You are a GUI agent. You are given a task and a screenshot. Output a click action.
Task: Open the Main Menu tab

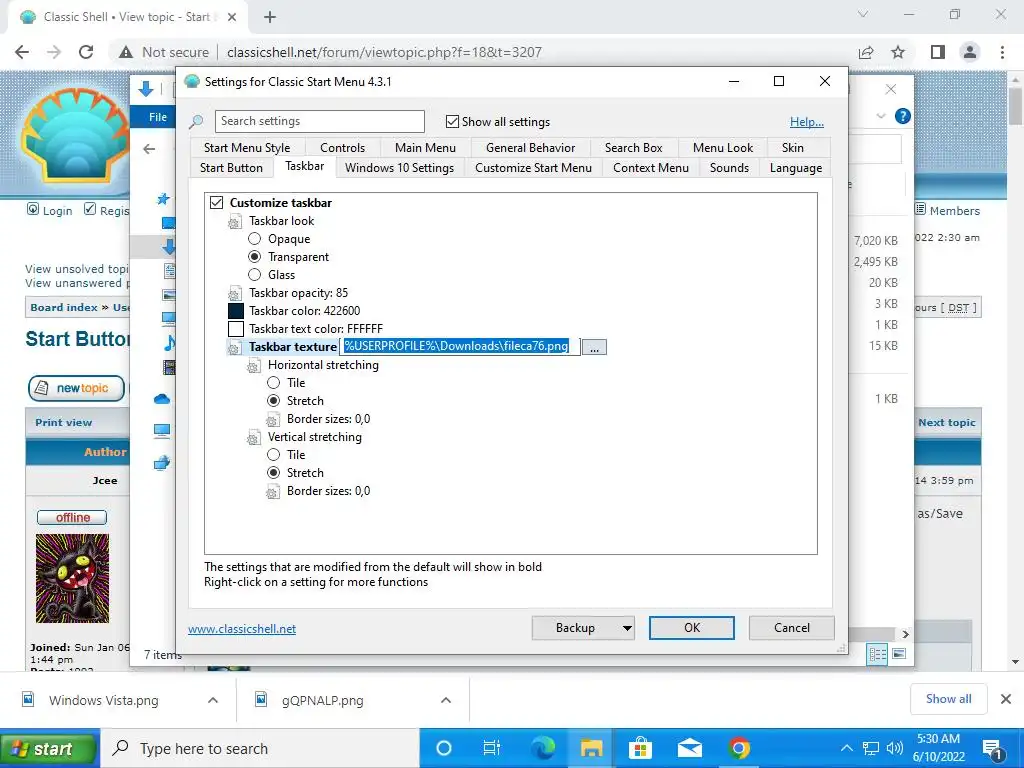point(425,148)
